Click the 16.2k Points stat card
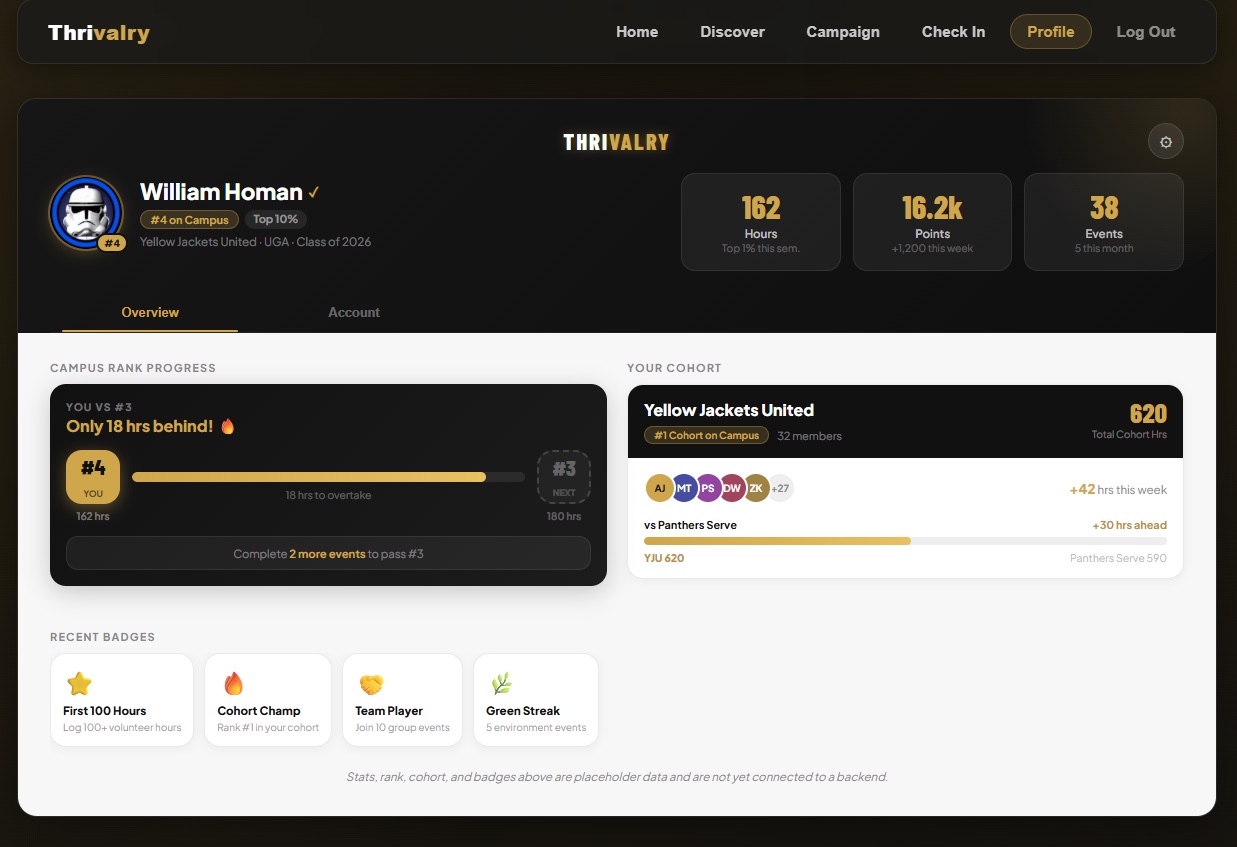 [932, 222]
